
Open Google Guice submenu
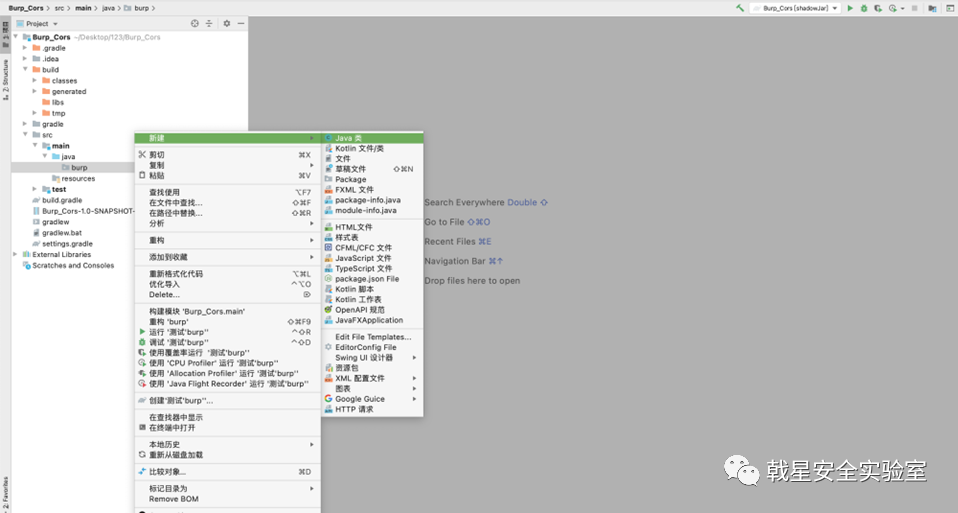[372, 399]
